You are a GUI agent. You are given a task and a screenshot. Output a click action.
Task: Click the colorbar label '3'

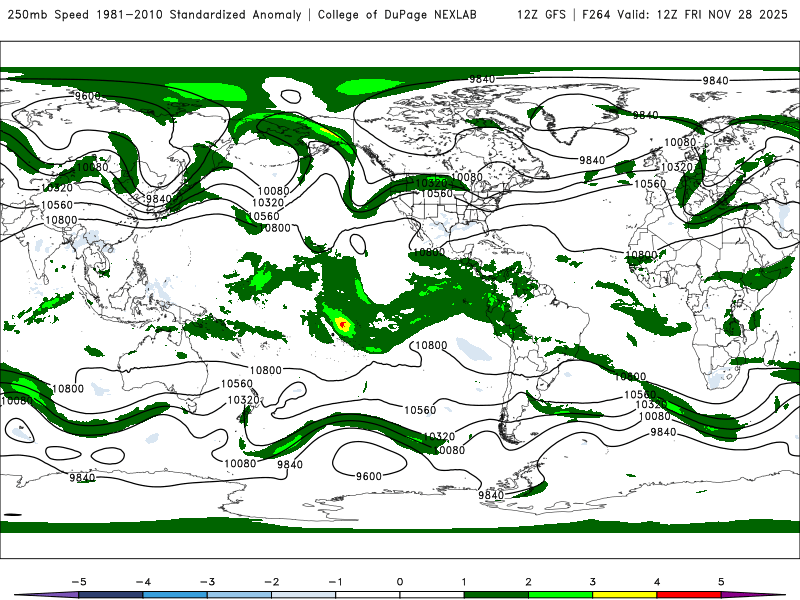click(x=592, y=582)
